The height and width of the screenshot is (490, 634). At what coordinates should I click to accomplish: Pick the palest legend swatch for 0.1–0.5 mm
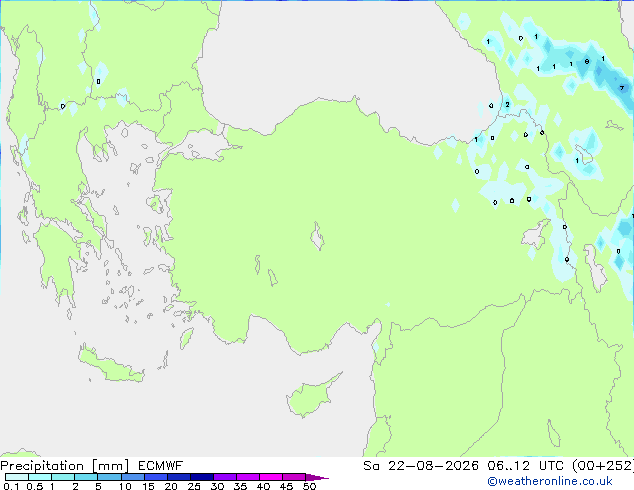tap(17, 477)
